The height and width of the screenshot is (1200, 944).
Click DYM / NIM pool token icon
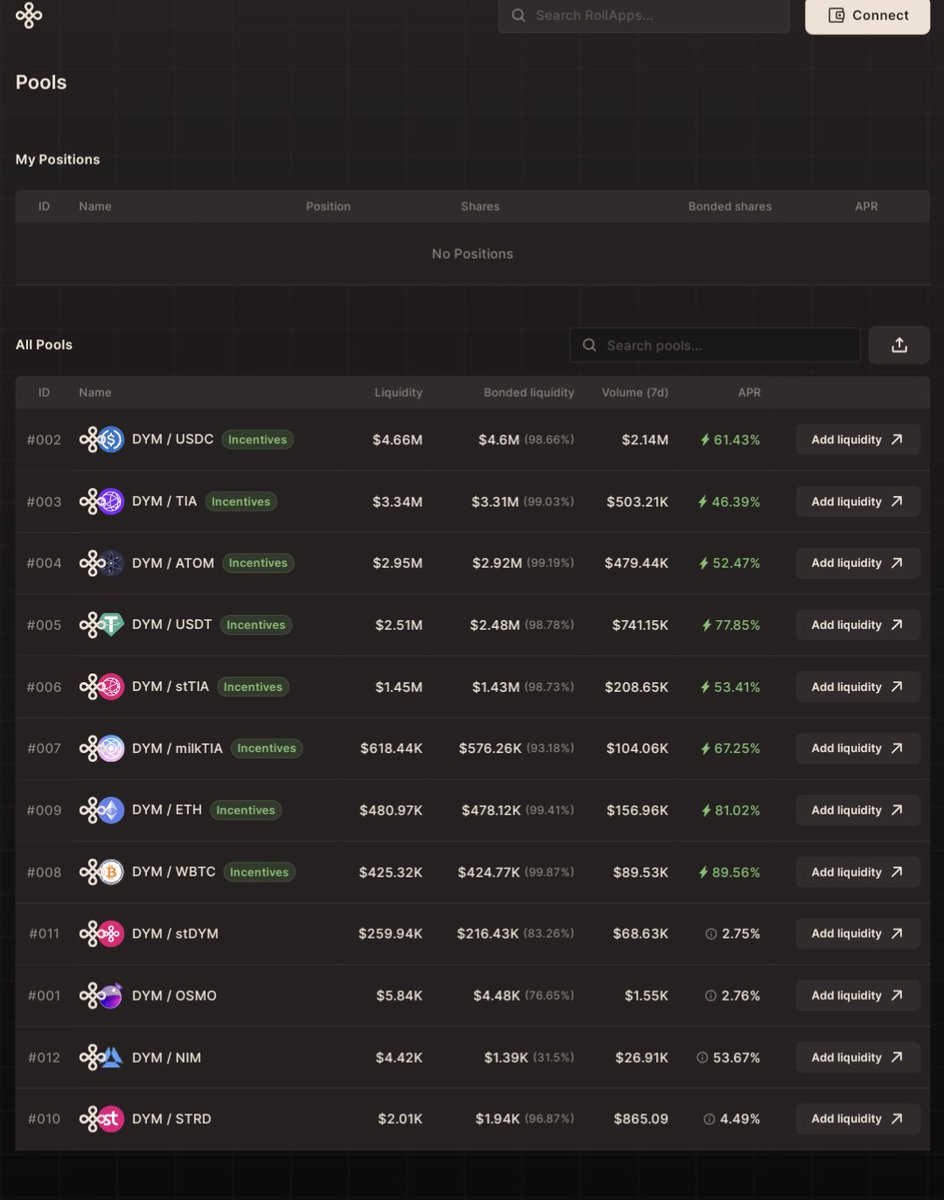[x=102, y=1057]
